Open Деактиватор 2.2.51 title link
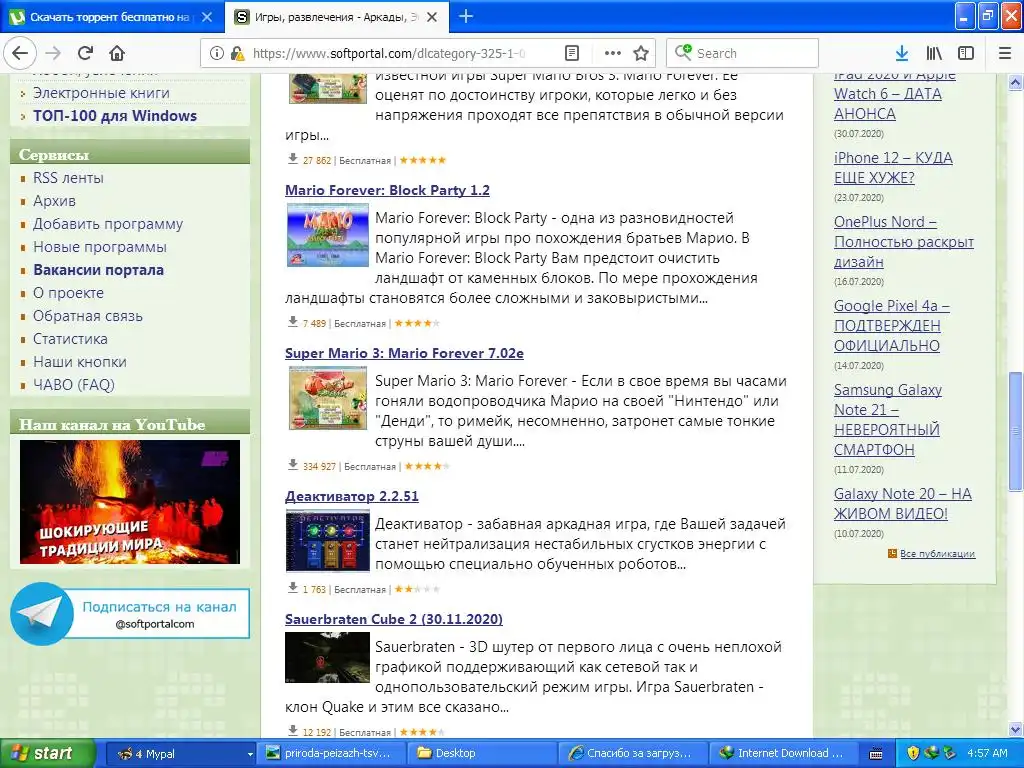Viewport: 1024px width, 768px height. 351,496
